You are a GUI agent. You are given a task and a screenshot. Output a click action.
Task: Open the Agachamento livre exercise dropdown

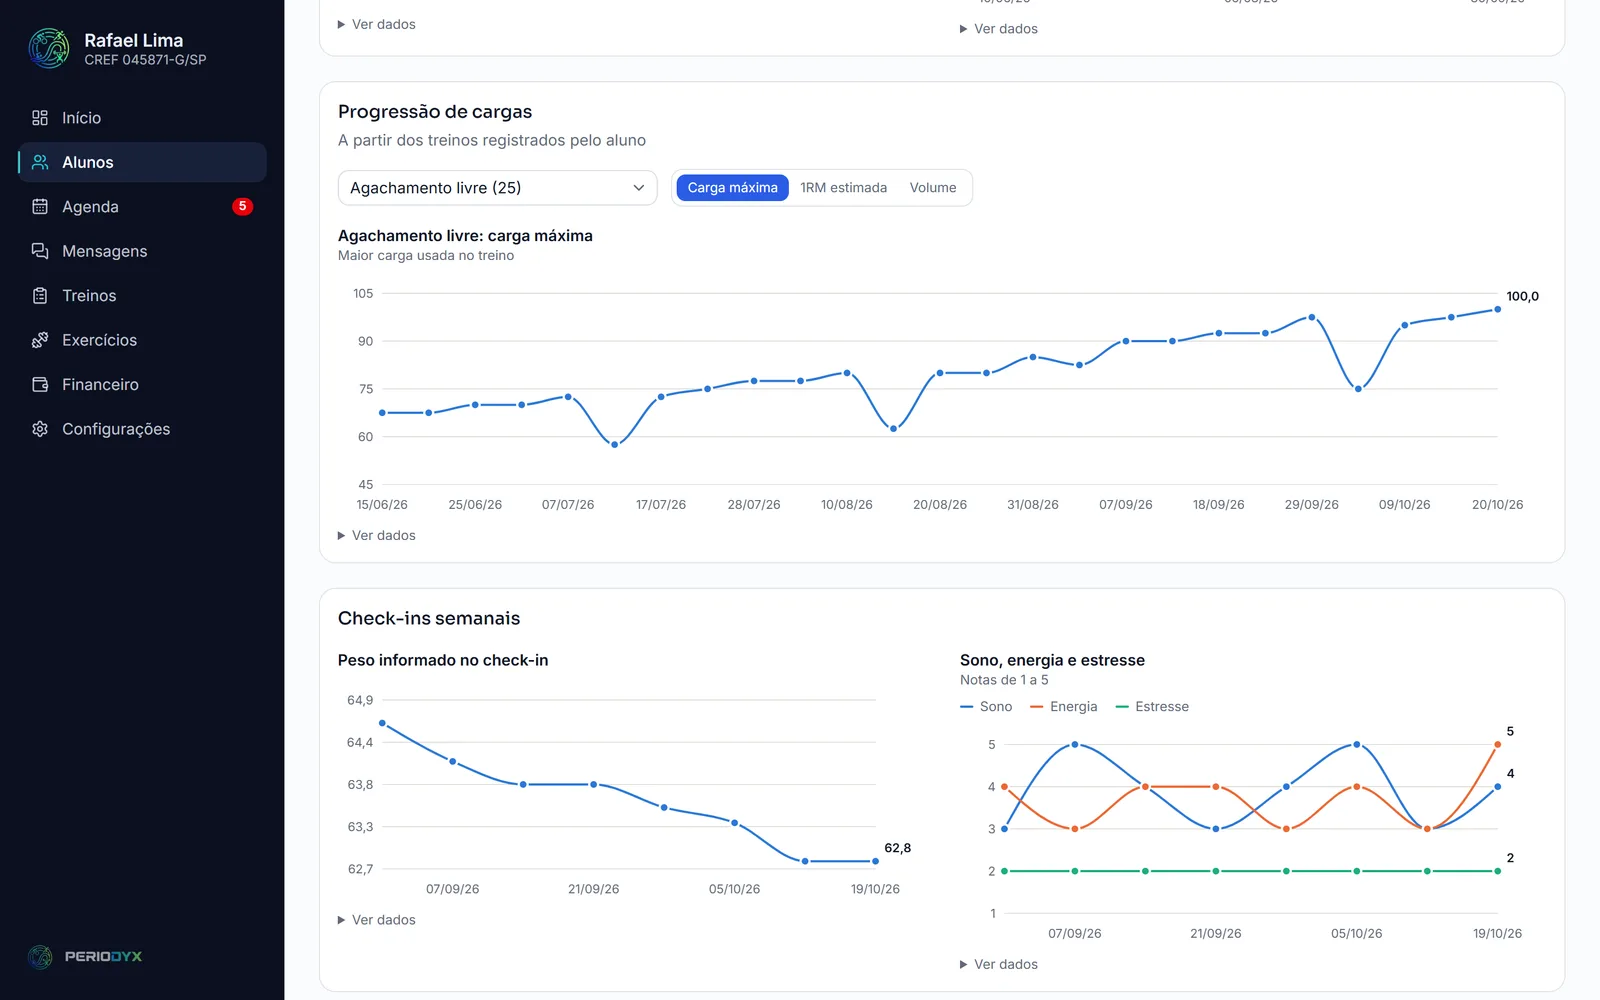497,188
